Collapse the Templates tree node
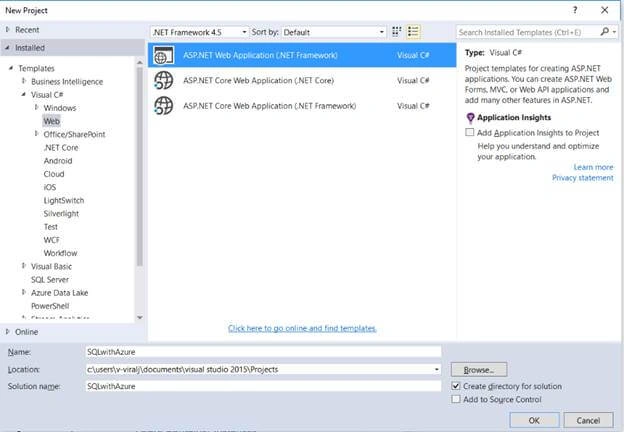Image resolution: width=624 pixels, height=432 pixels. (x=11, y=68)
